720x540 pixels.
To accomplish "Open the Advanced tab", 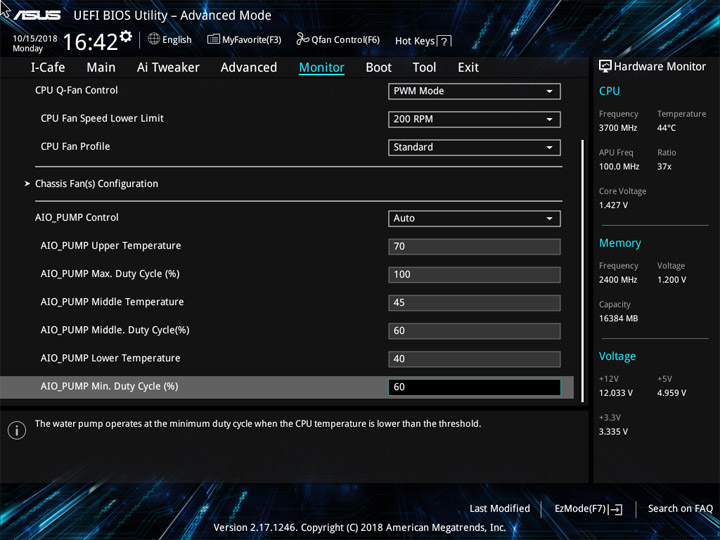I will 249,68.
